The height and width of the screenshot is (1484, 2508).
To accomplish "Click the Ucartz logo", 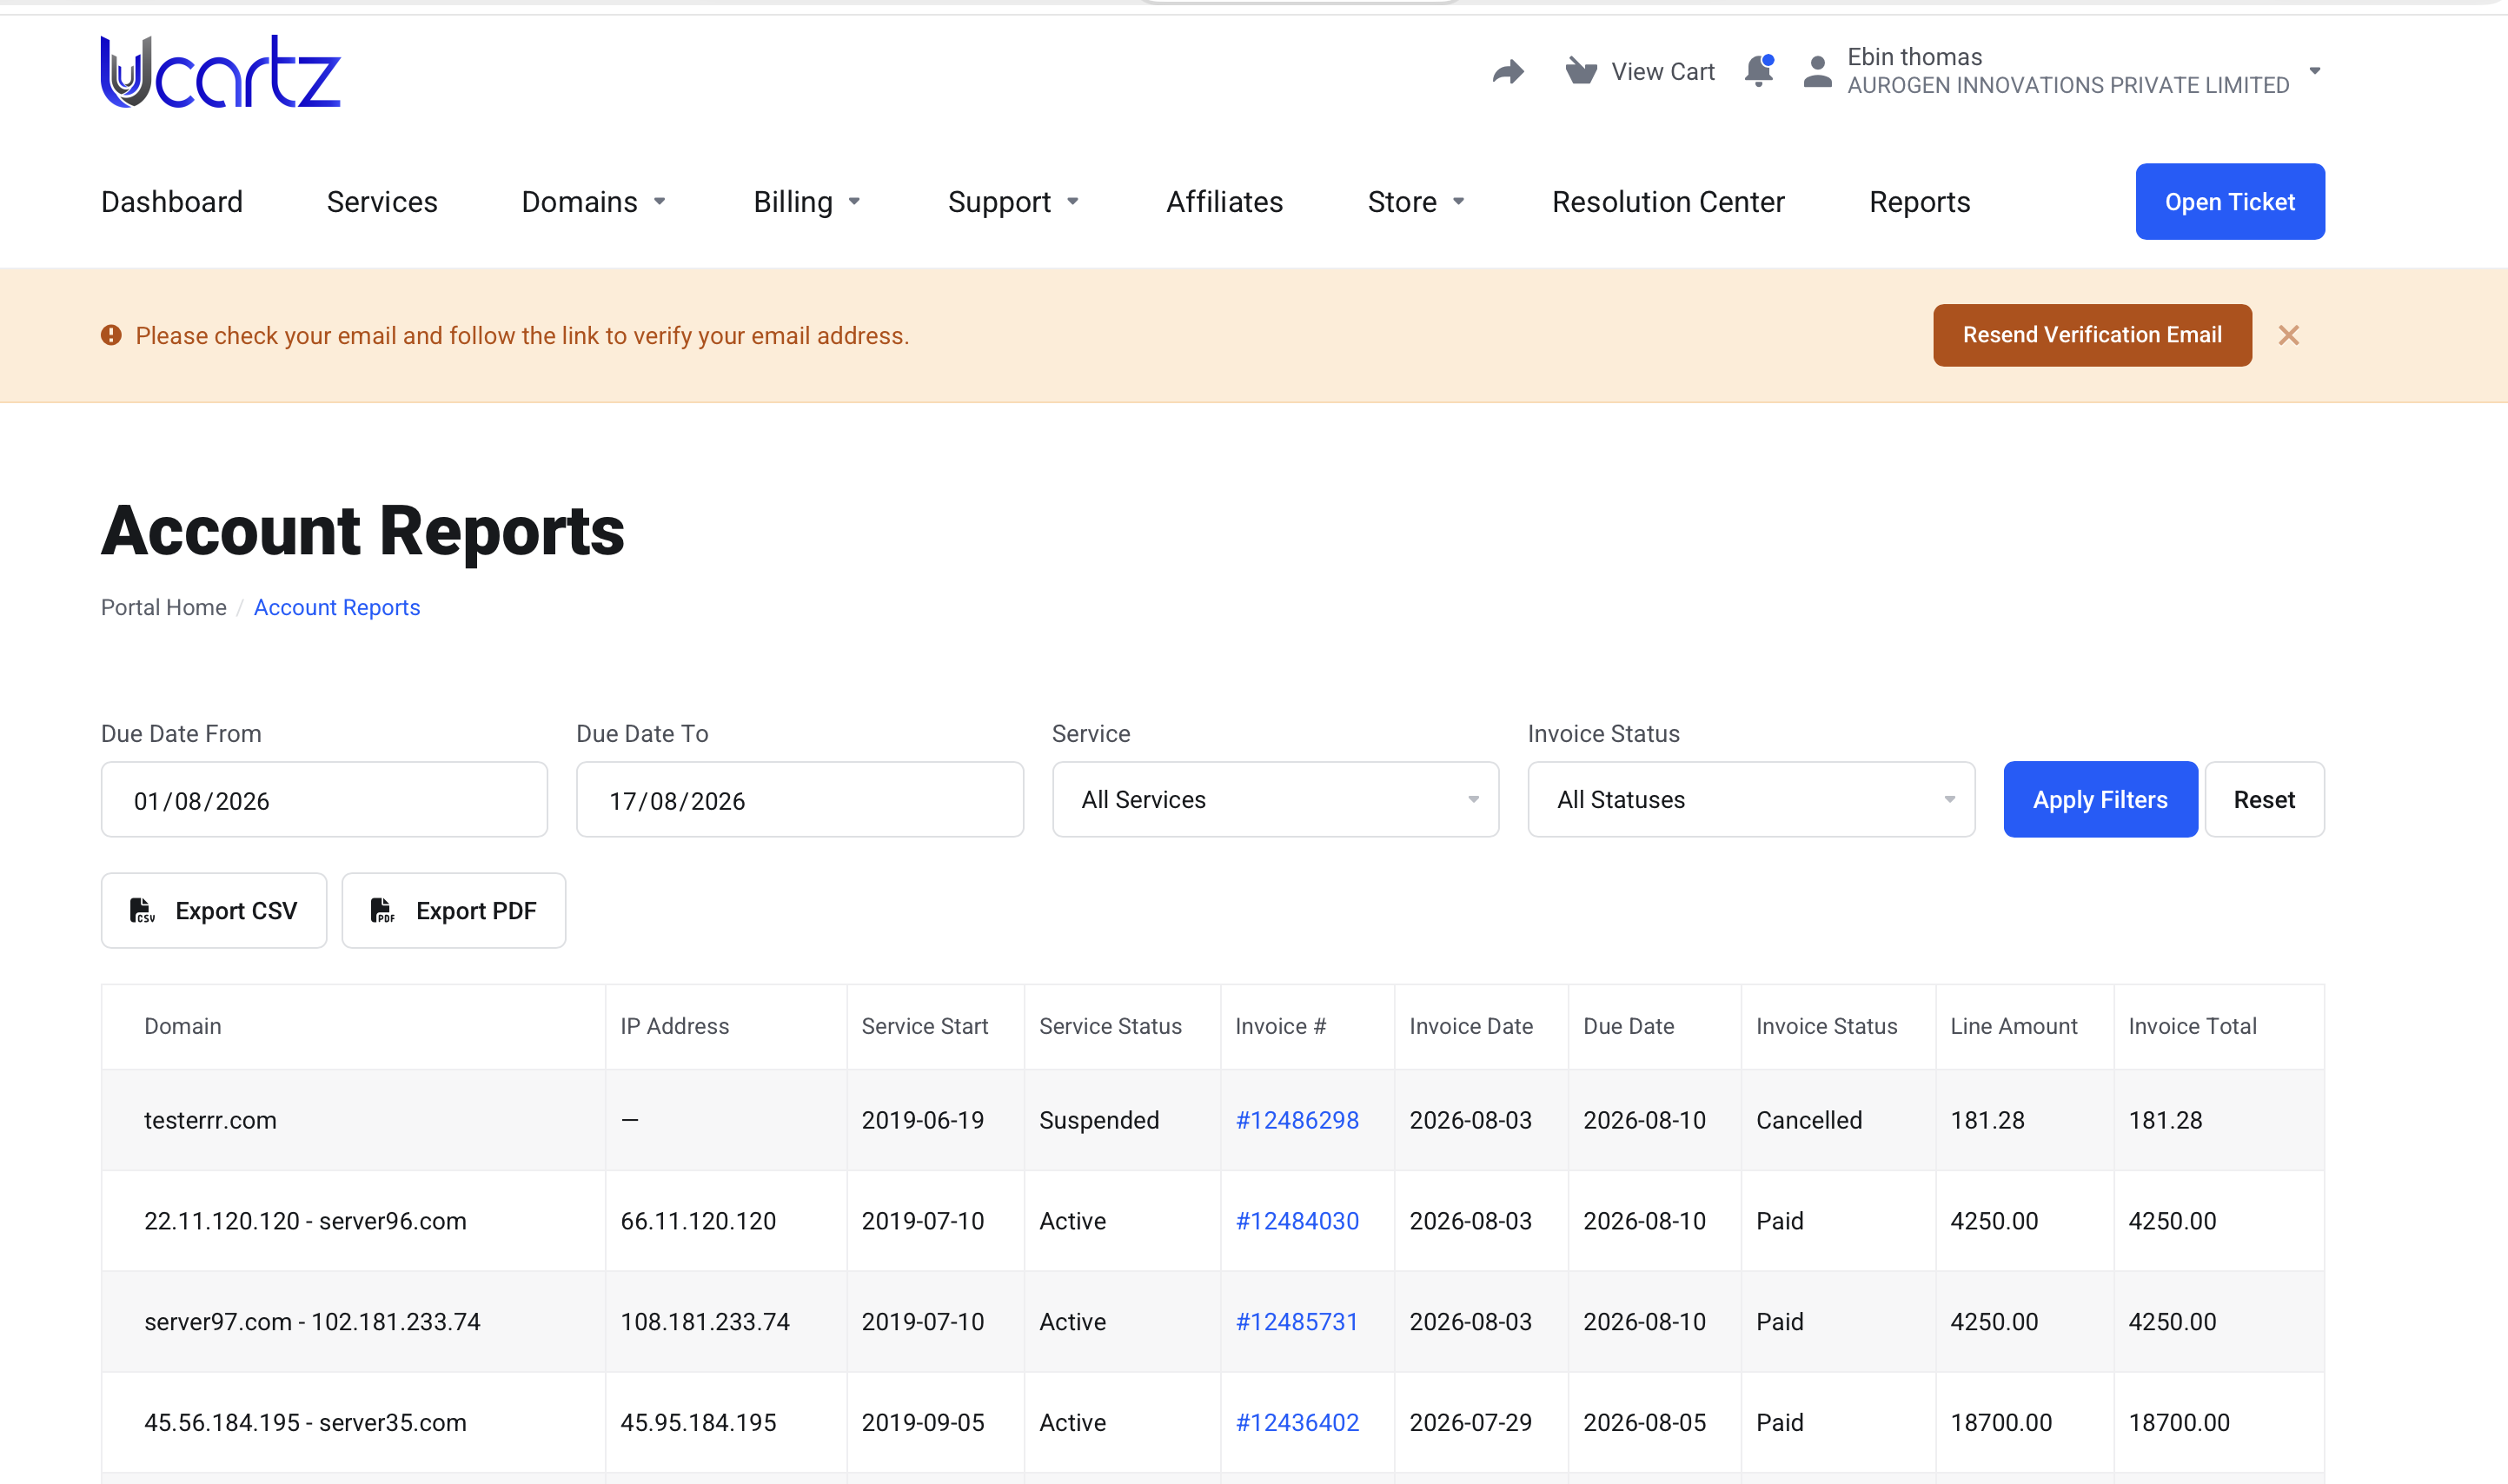I will click(220, 72).
